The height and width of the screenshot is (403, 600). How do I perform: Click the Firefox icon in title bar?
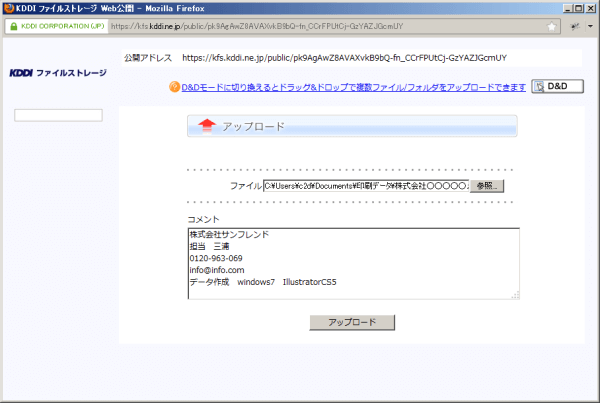[x=9, y=8]
